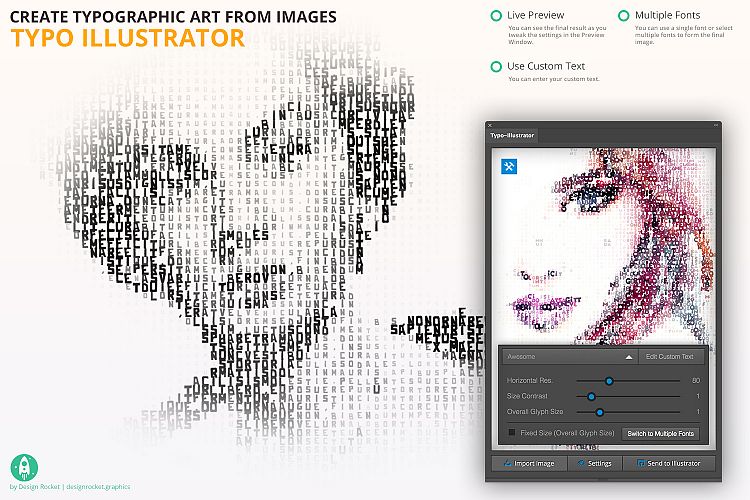This screenshot has width=750, height=500.
Task: Click the circle bullet beside Live Preview
Action: click(496, 16)
